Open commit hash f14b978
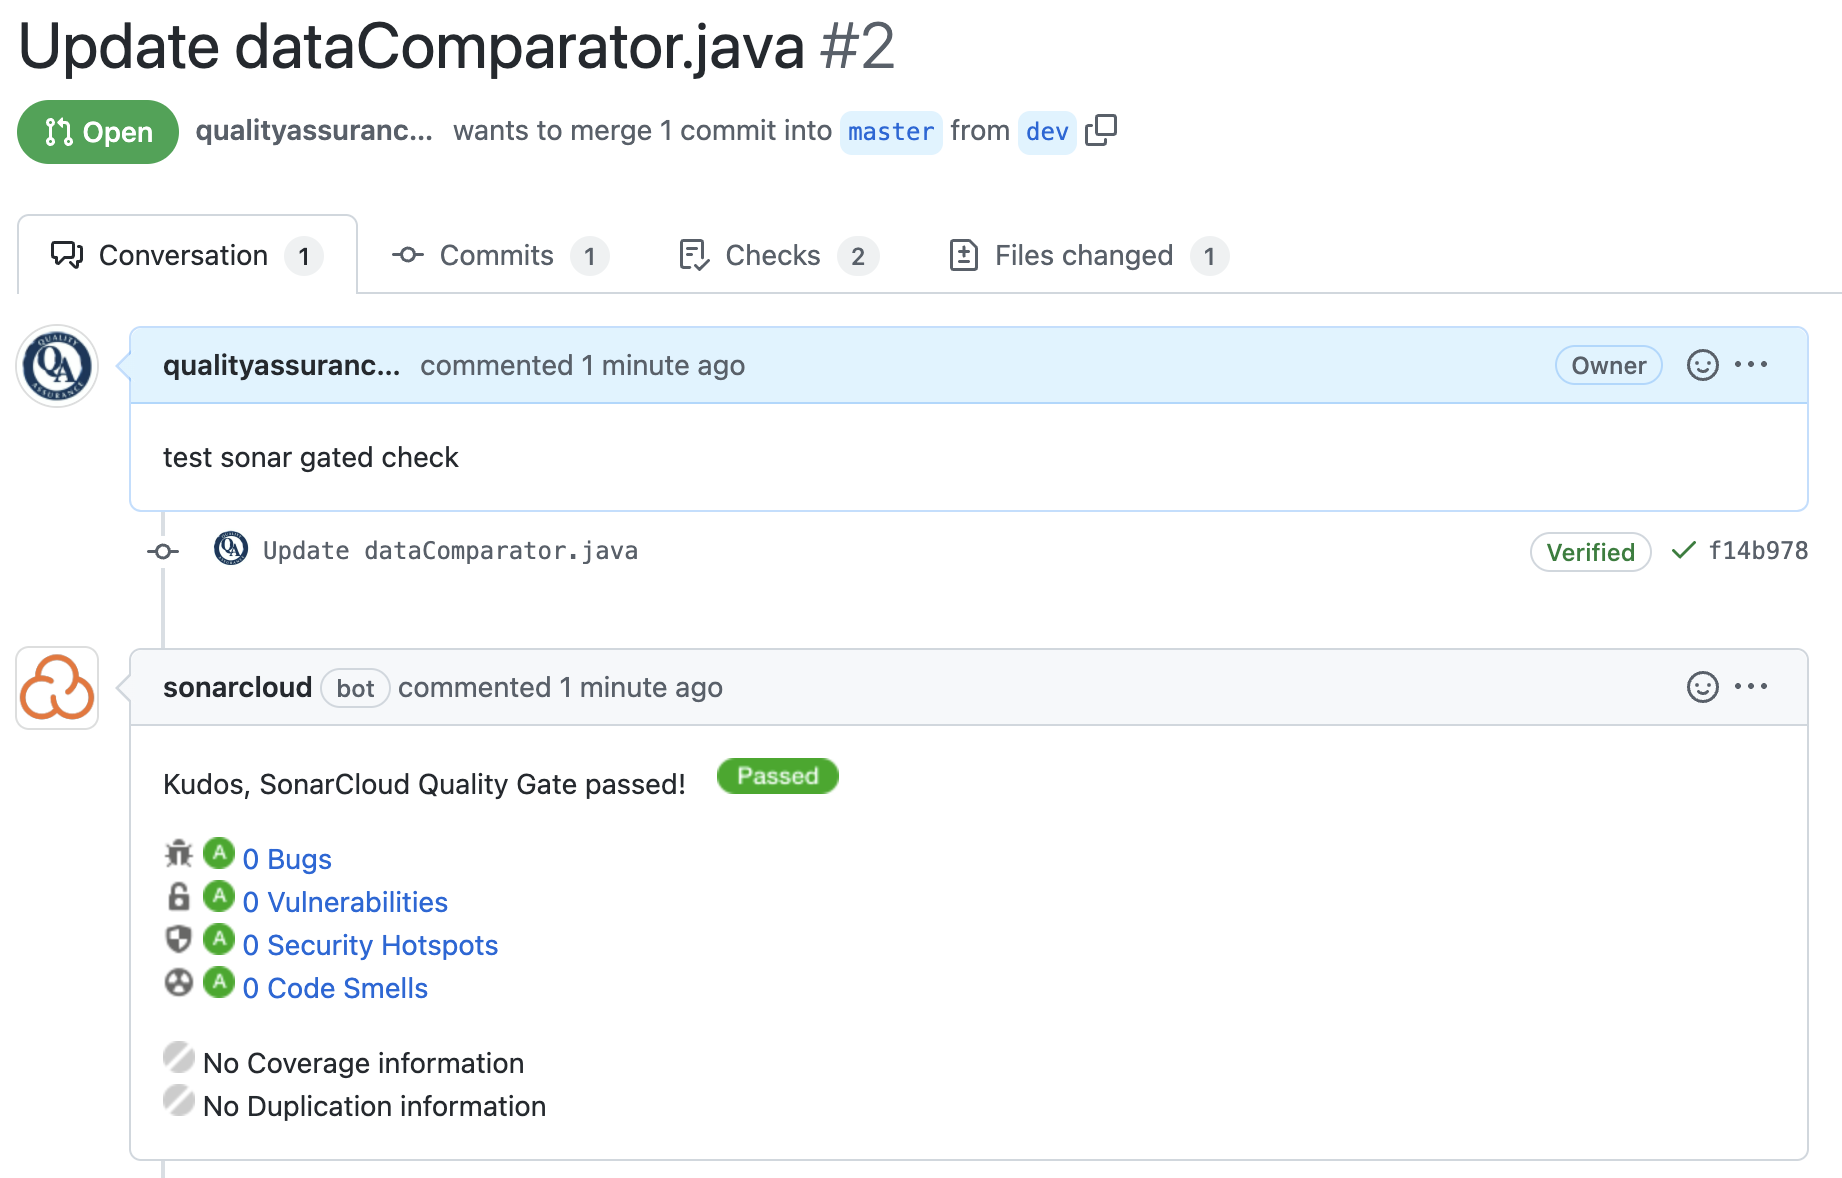The image size is (1842, 1178). [1757, 551]
